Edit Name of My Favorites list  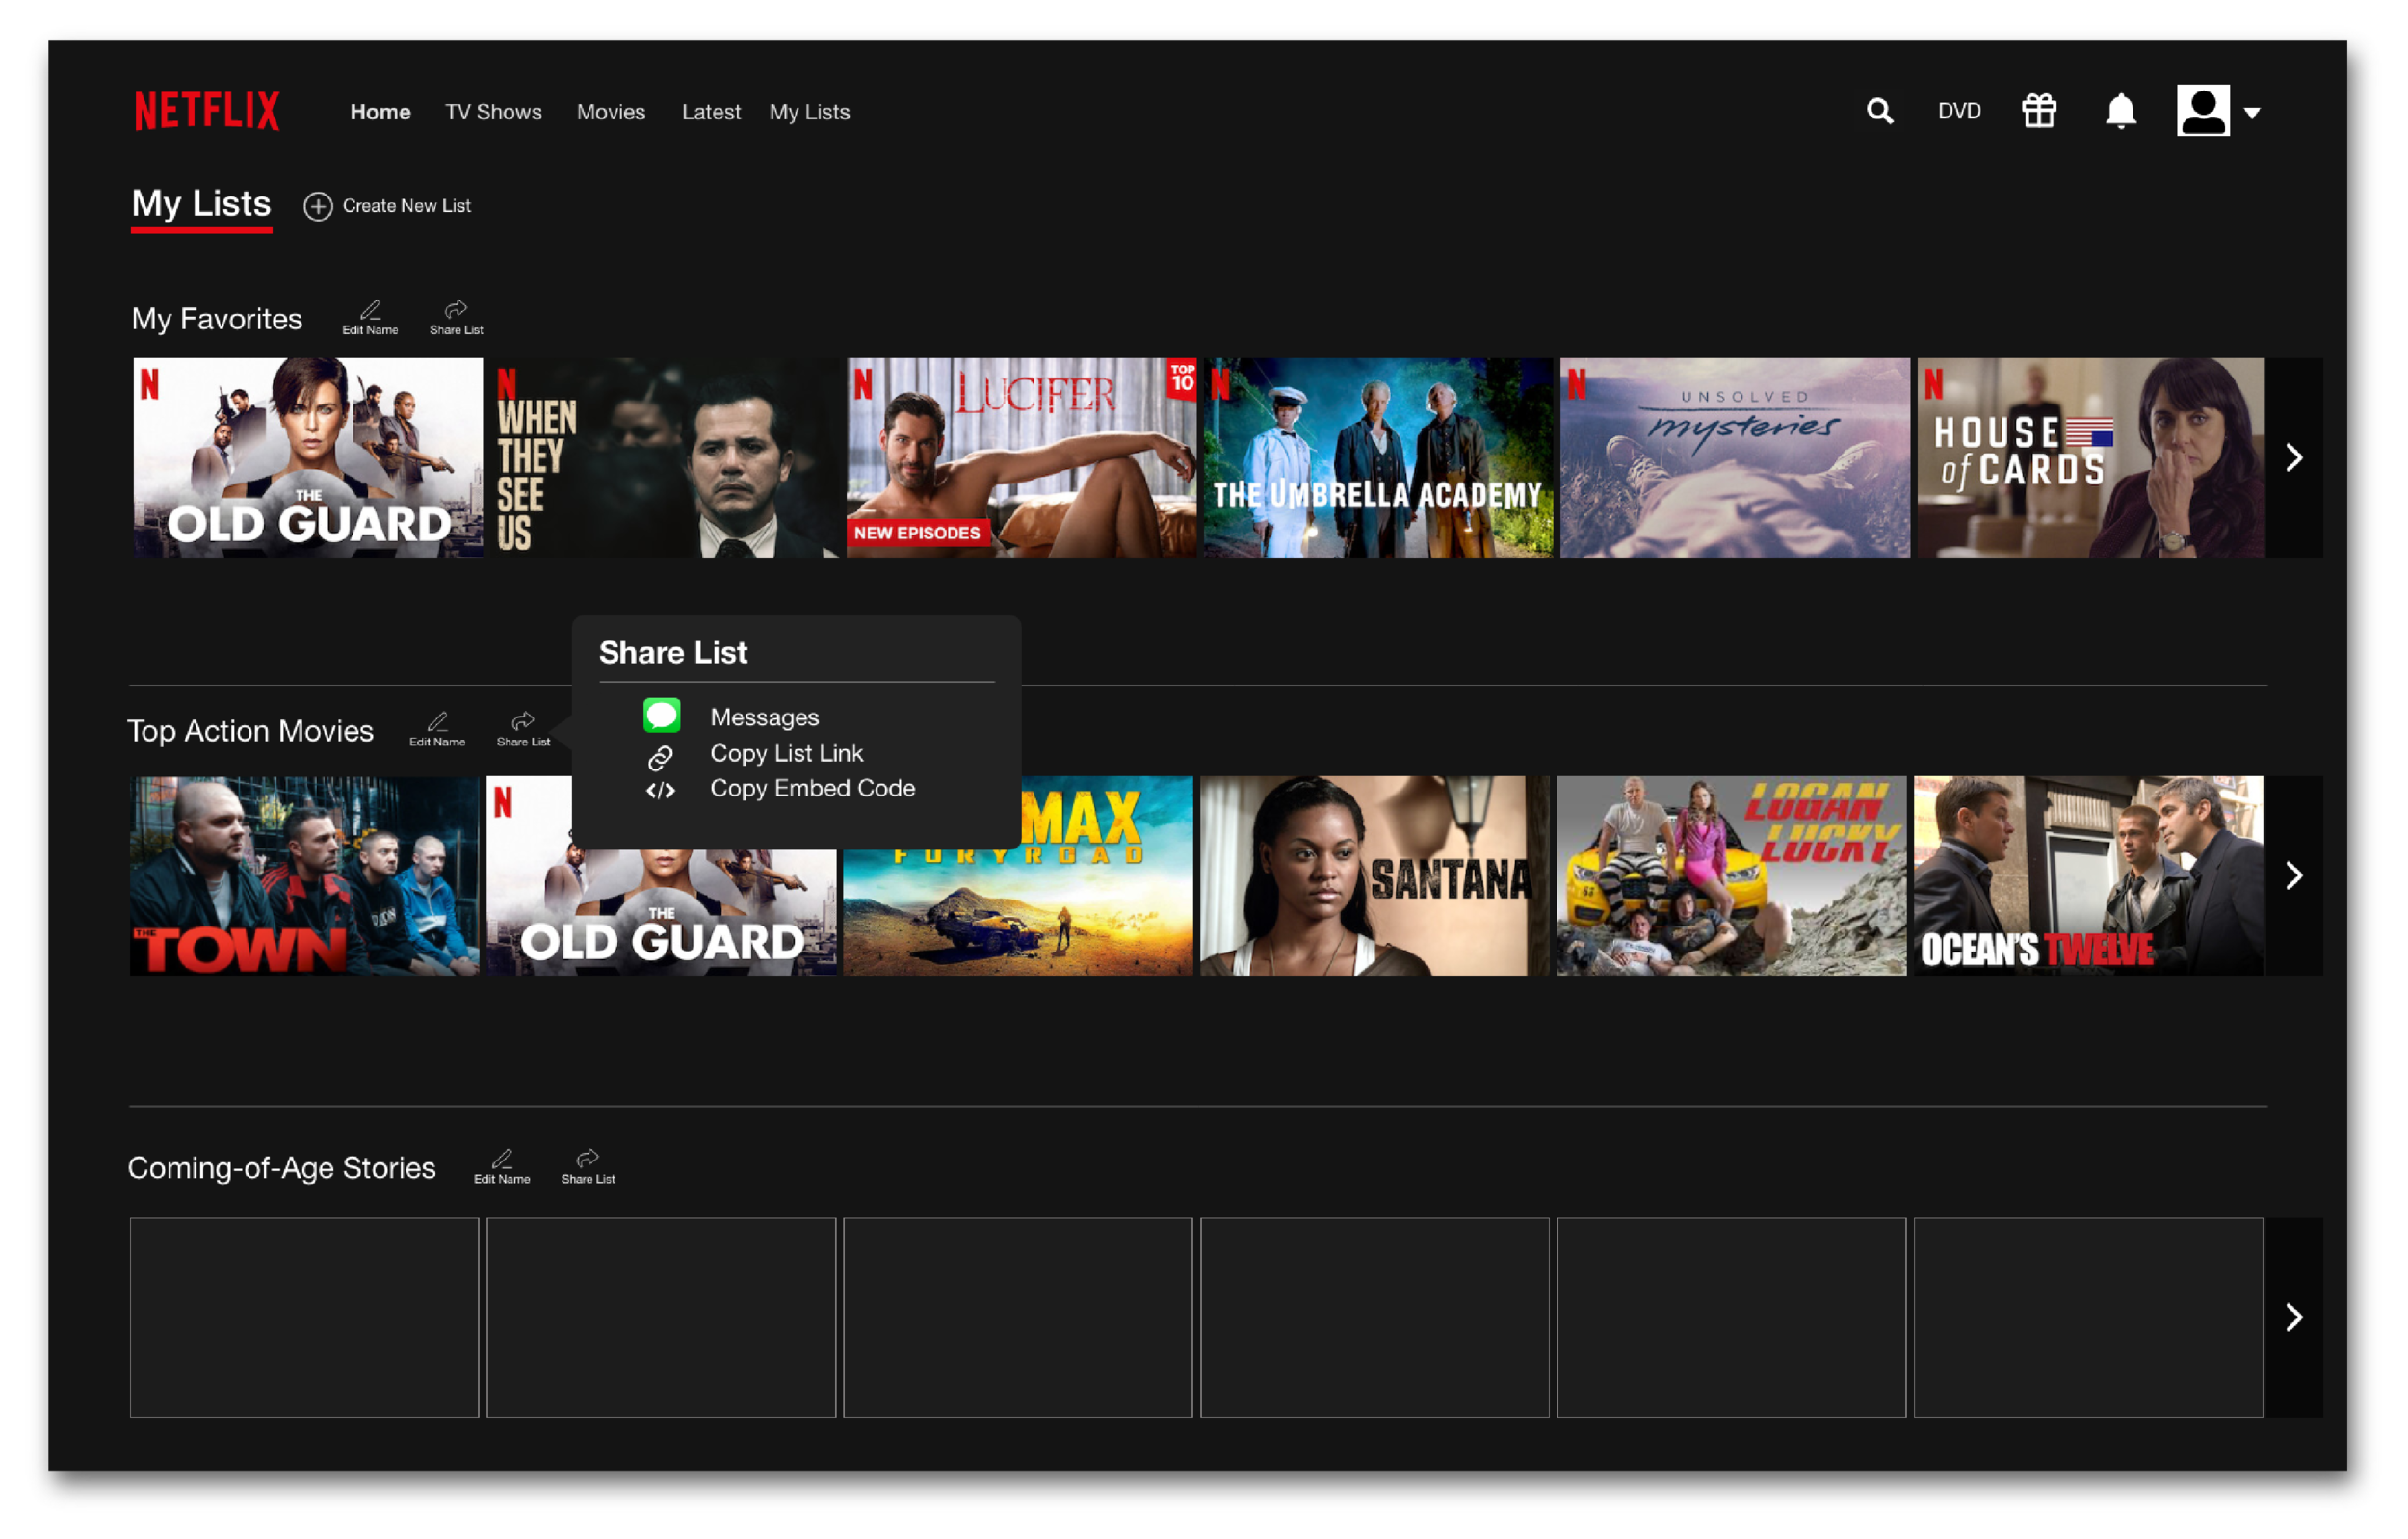coord(370,318)
